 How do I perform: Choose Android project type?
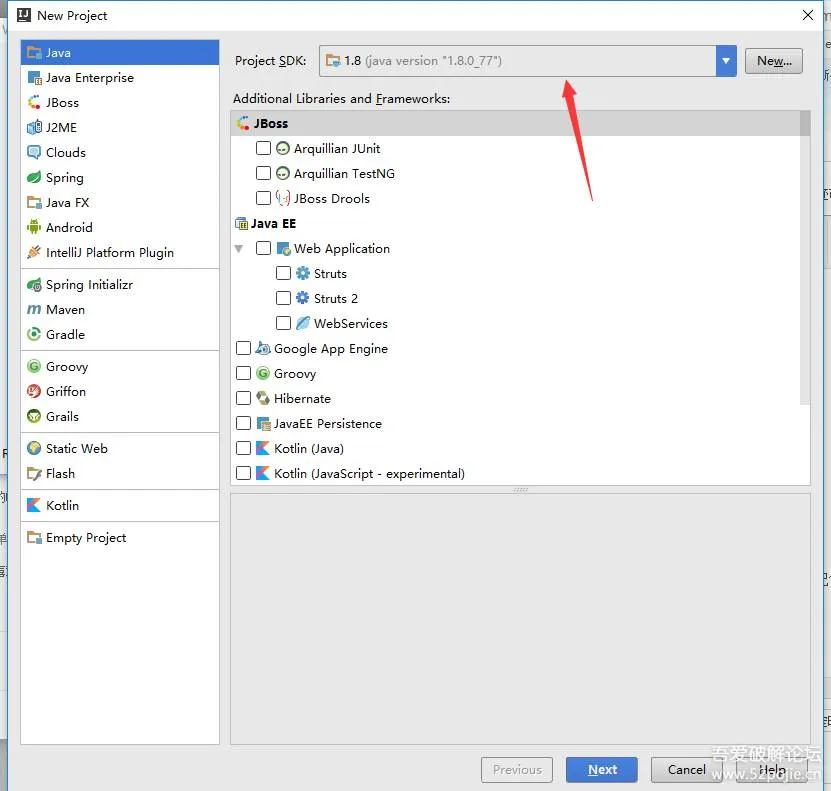coord(120,227)
